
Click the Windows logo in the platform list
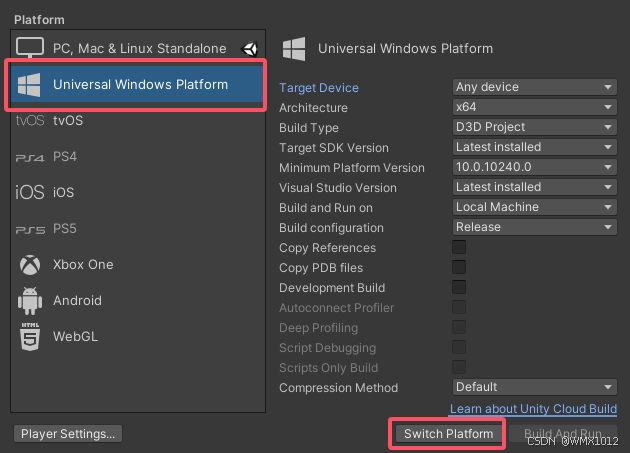pyautogui.click(x=29, y=85)
